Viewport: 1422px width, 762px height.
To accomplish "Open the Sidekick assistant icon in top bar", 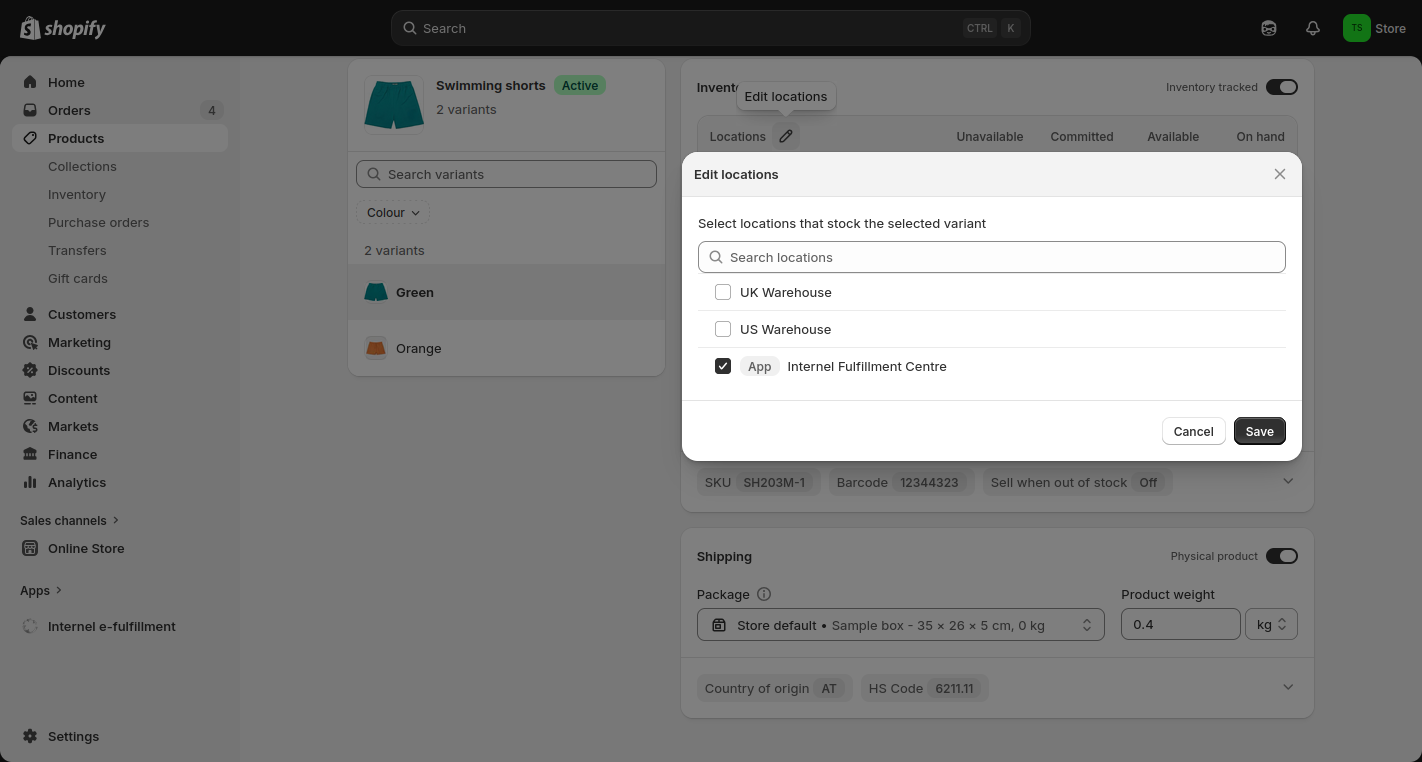I will tap(1269, 28).
